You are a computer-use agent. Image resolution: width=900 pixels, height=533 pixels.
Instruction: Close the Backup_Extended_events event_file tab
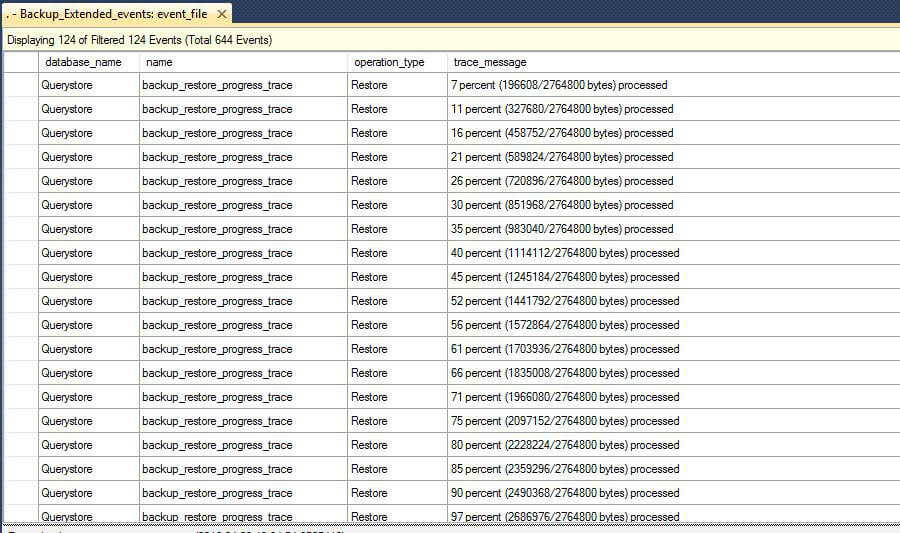tap(222, 14)
